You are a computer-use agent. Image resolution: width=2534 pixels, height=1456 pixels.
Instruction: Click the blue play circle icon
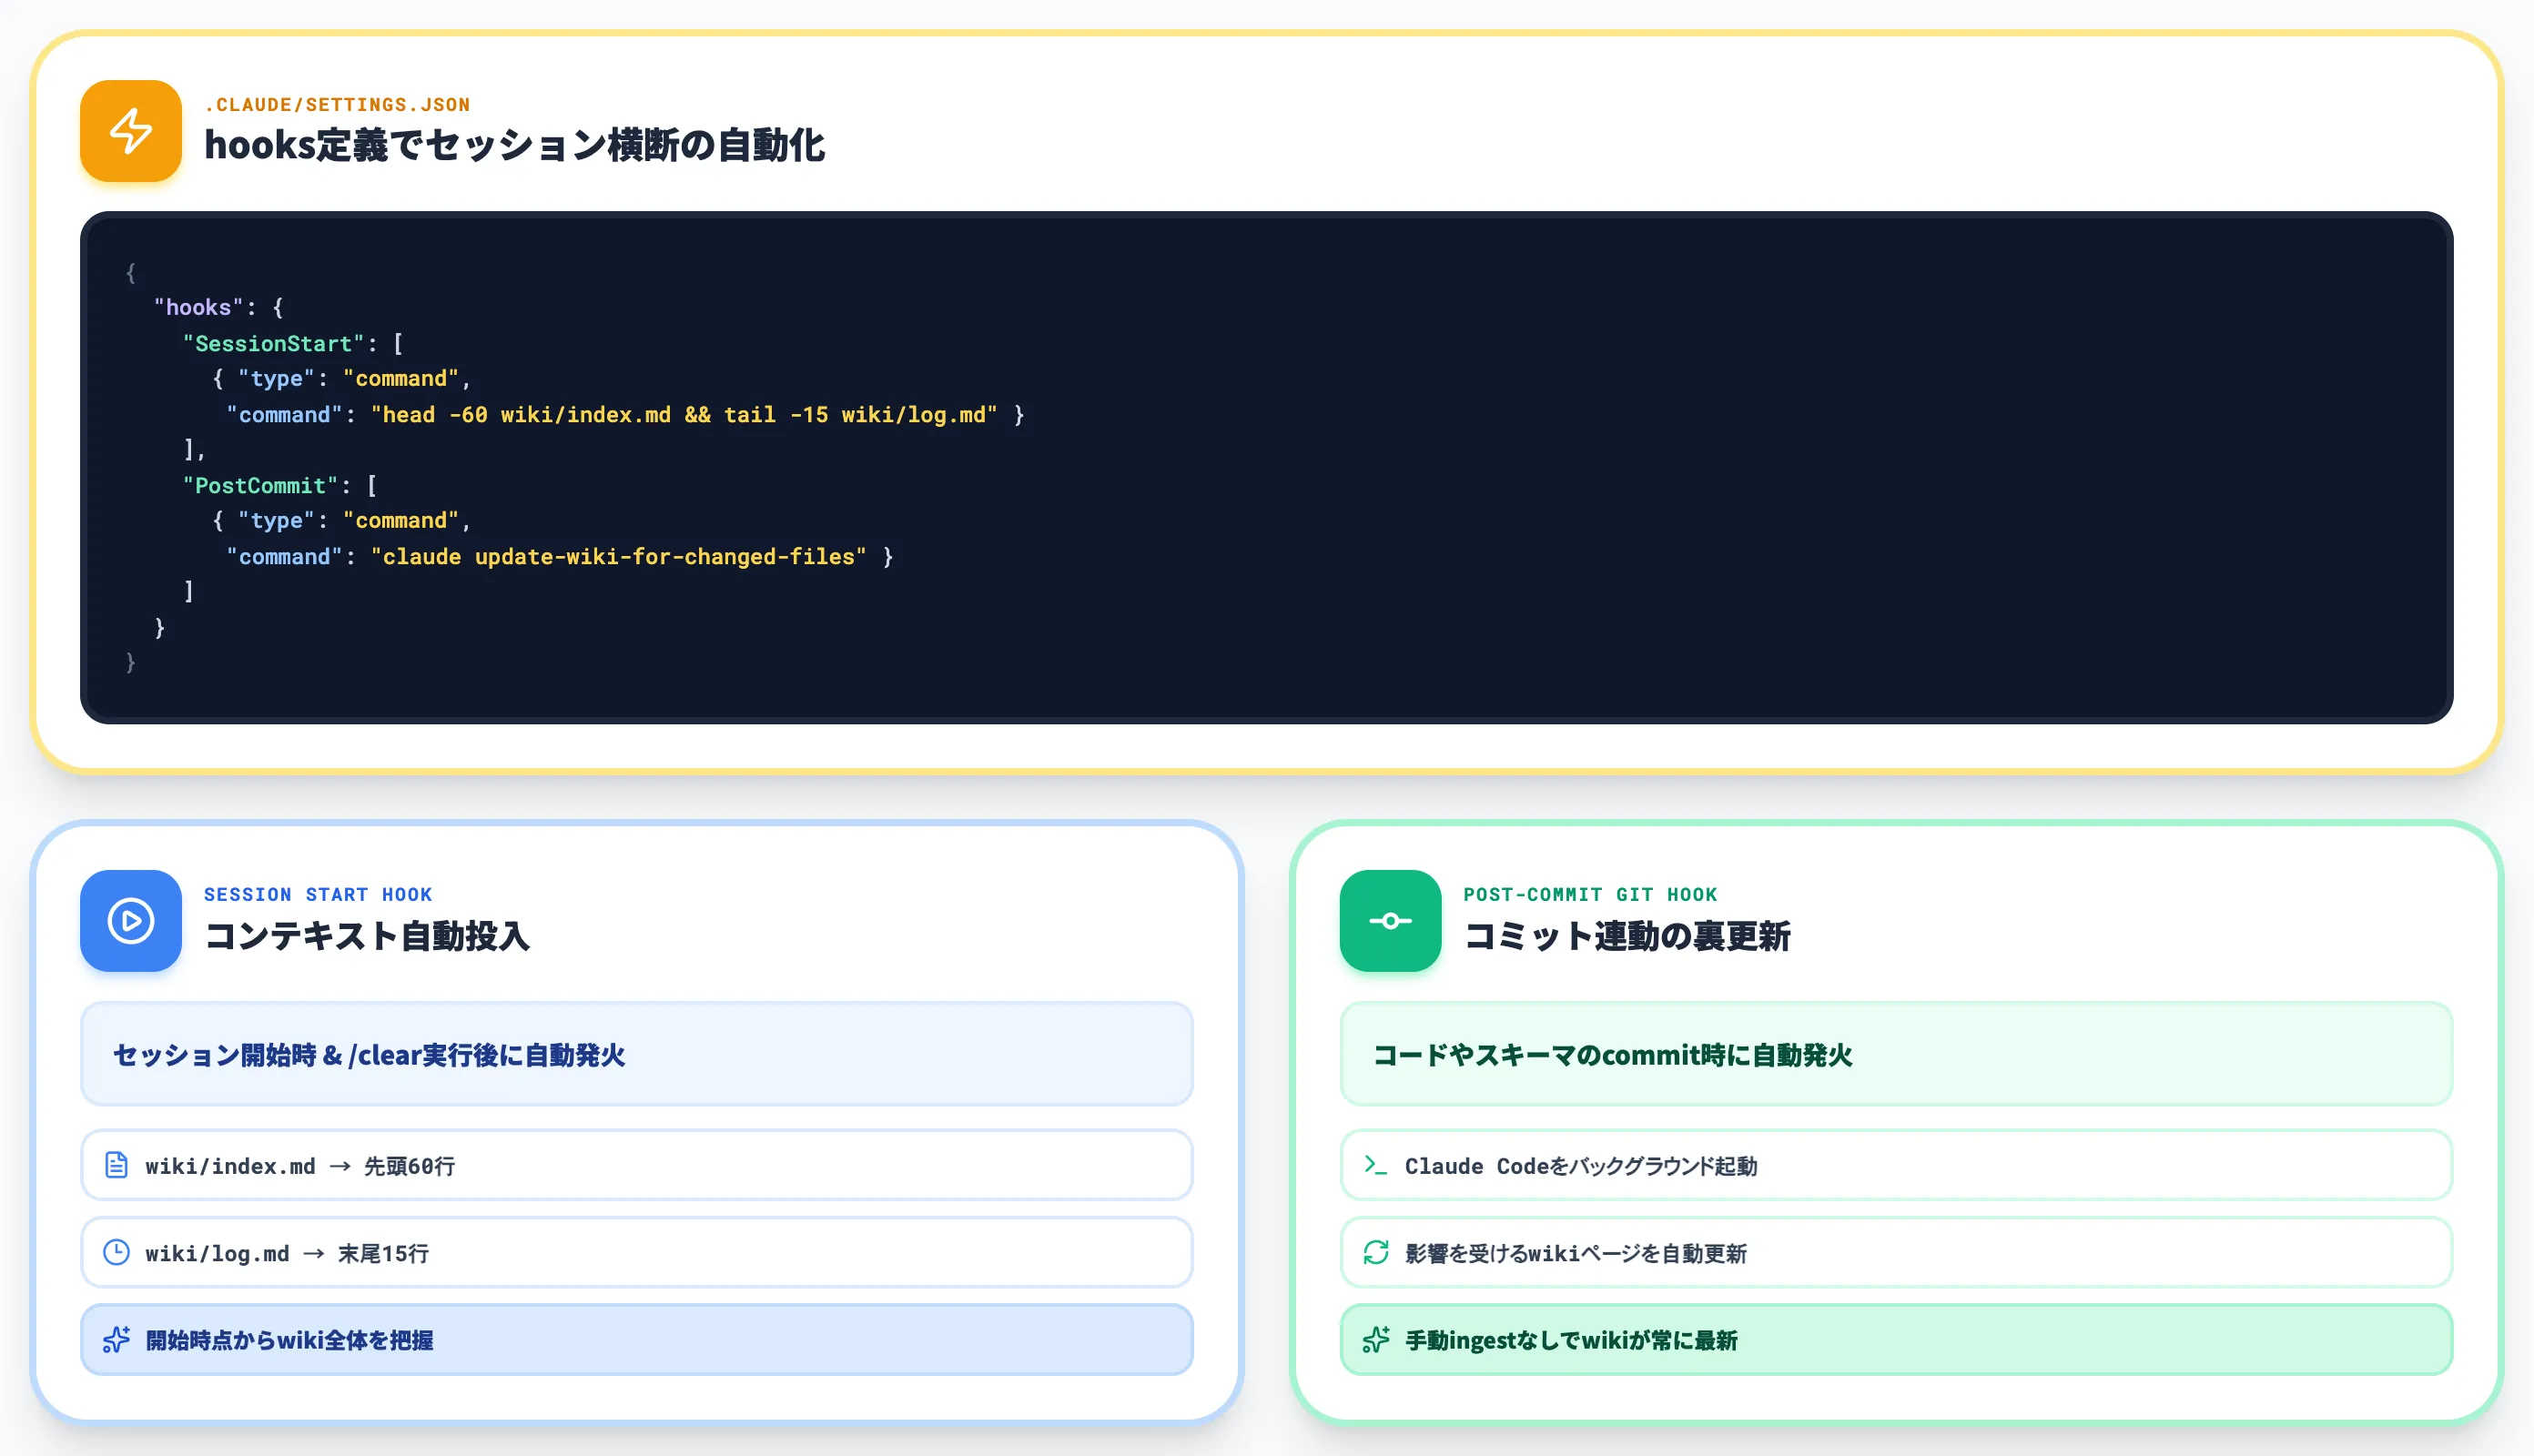click(x=131, y=920)
